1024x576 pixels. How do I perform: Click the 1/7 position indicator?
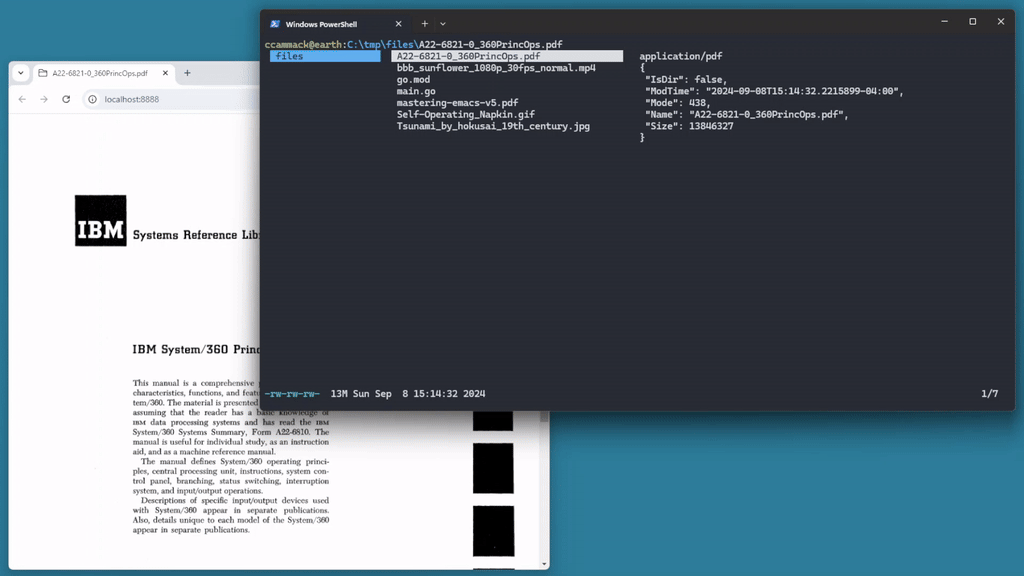point(989,394)
